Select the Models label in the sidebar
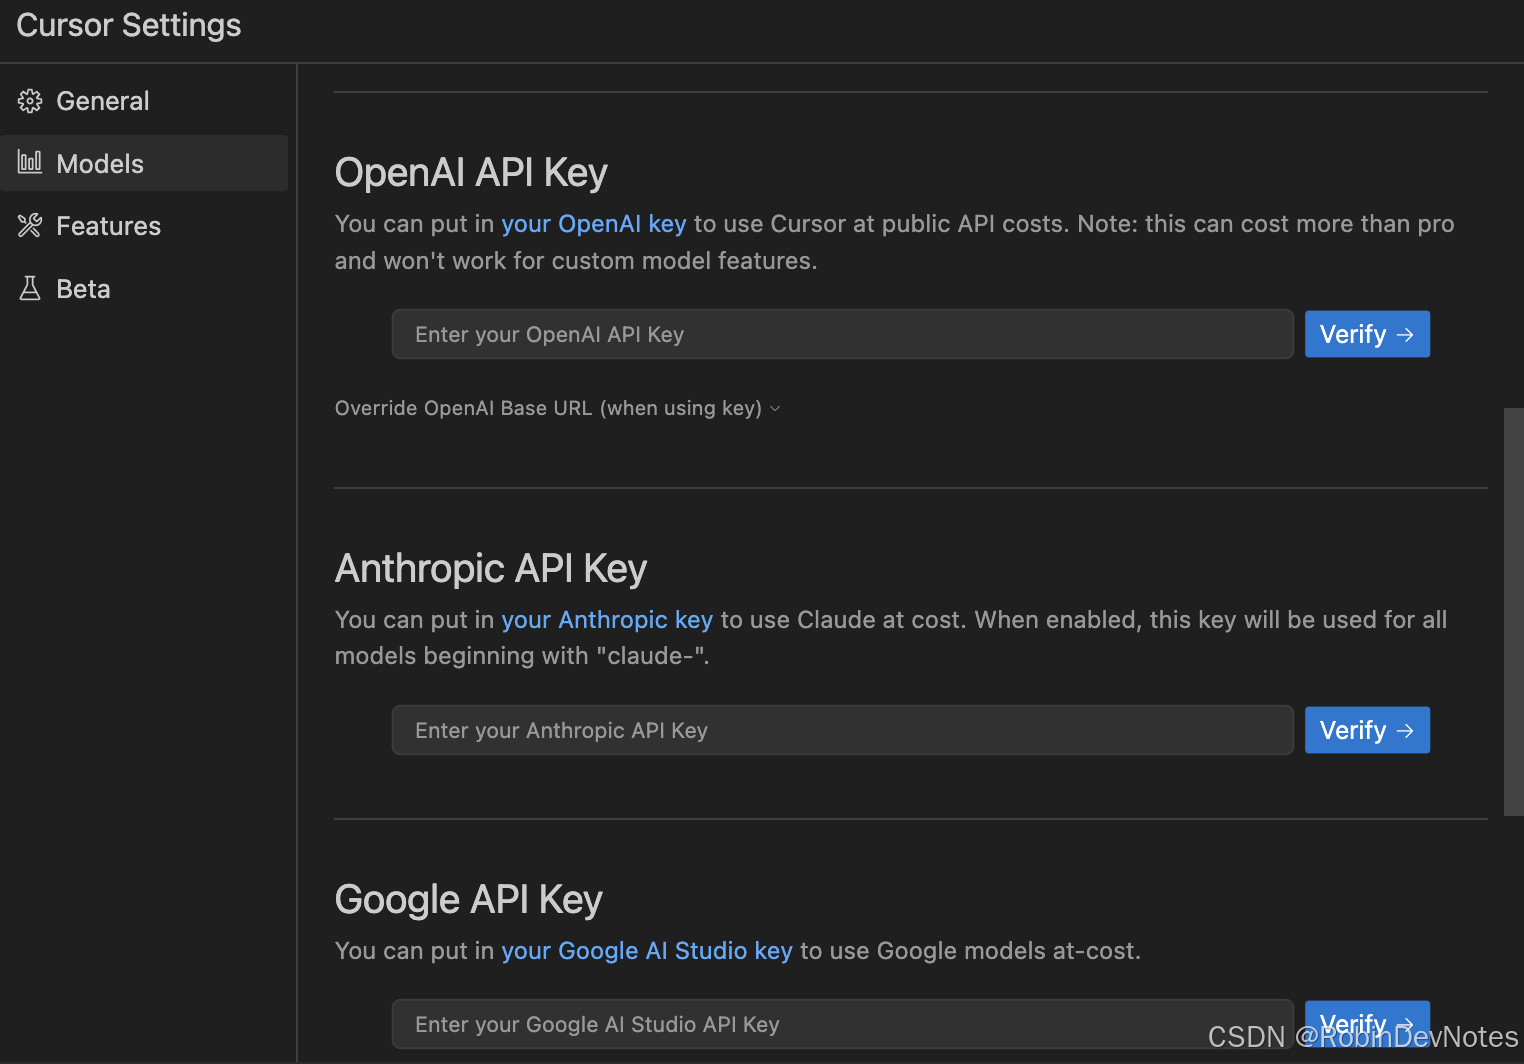This screenshot has width=1524, height=1064. (100, 164)
